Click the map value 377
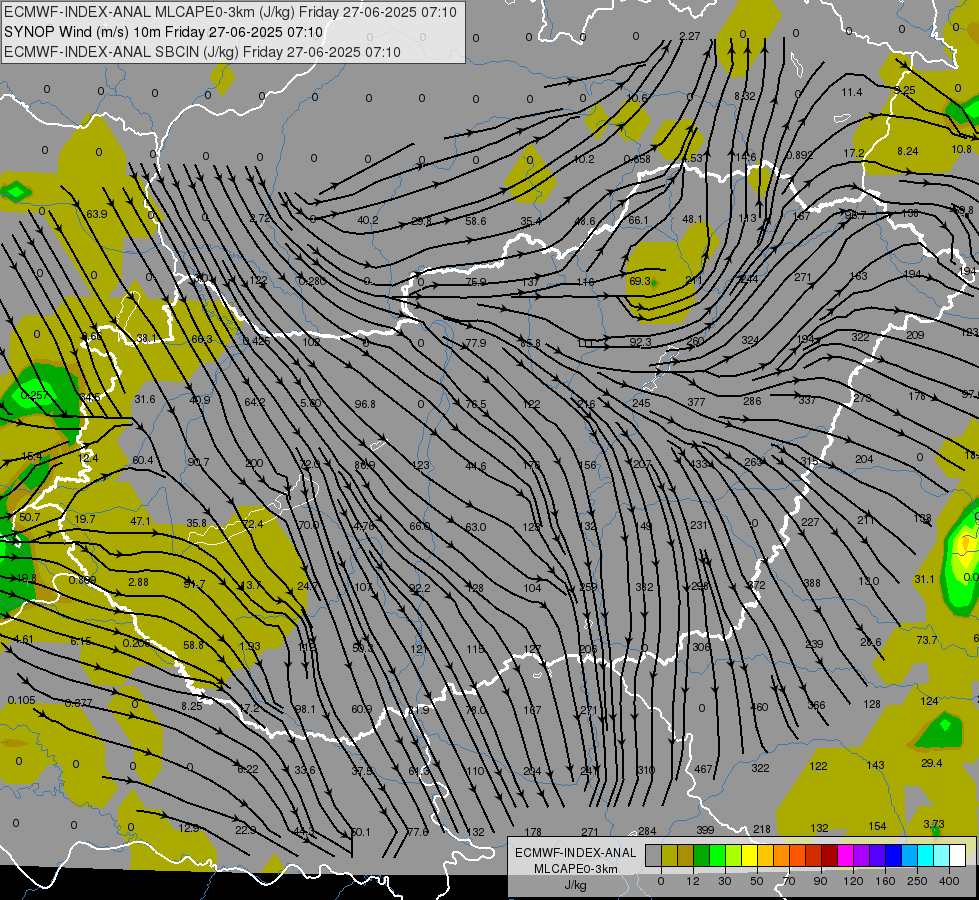The width and height of the screenshot is (979, 900). (x=696, y=402)
